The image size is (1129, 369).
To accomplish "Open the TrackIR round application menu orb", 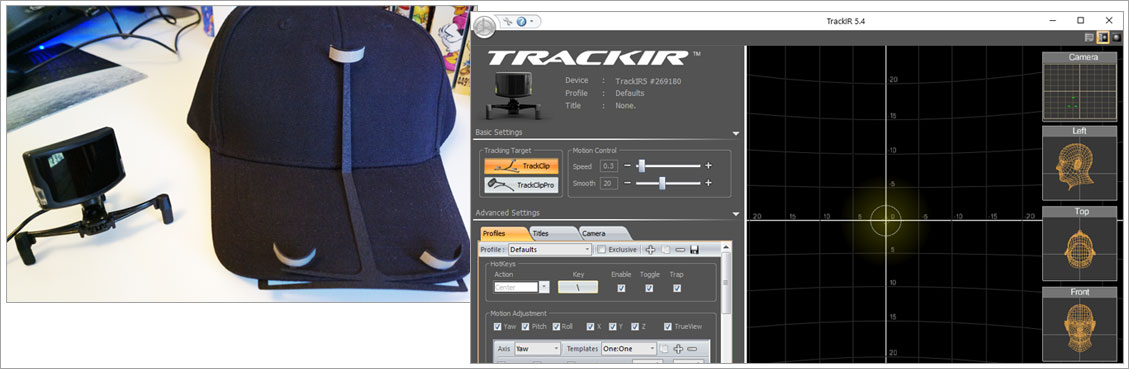I will pyautogui.click(x=485, y=28).
